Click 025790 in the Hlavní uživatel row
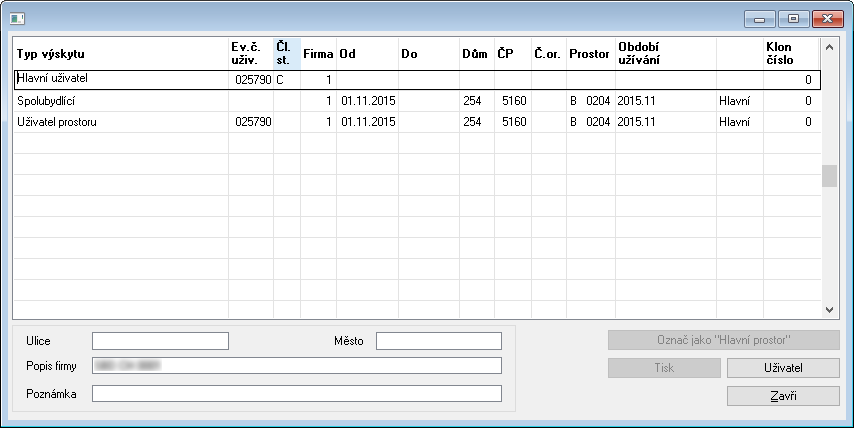 pyautogui.click(x=253, y=80)
